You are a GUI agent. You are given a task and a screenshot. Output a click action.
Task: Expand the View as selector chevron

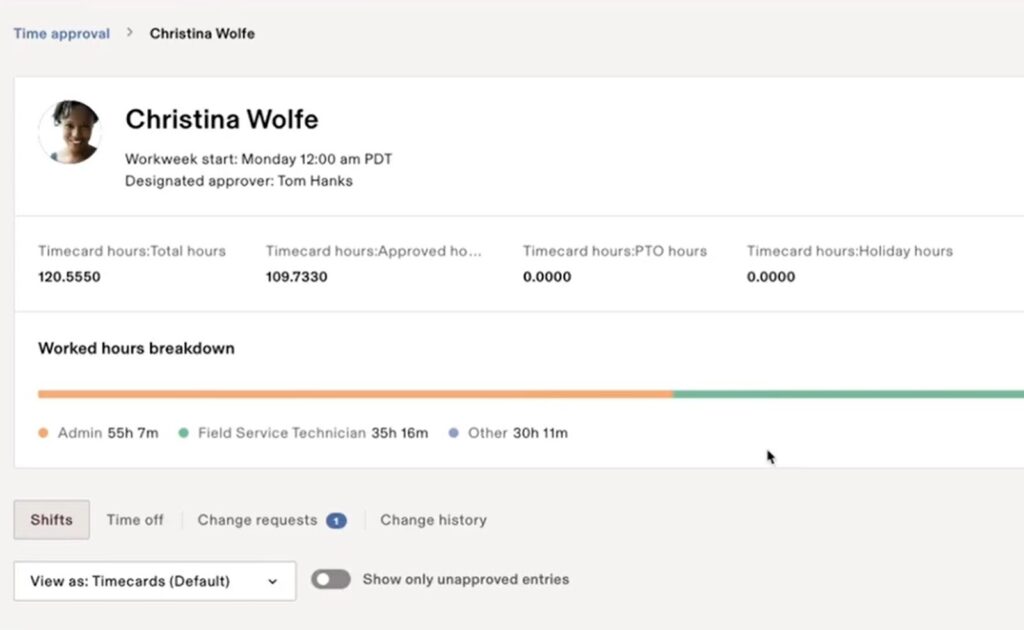coord(274,581)
